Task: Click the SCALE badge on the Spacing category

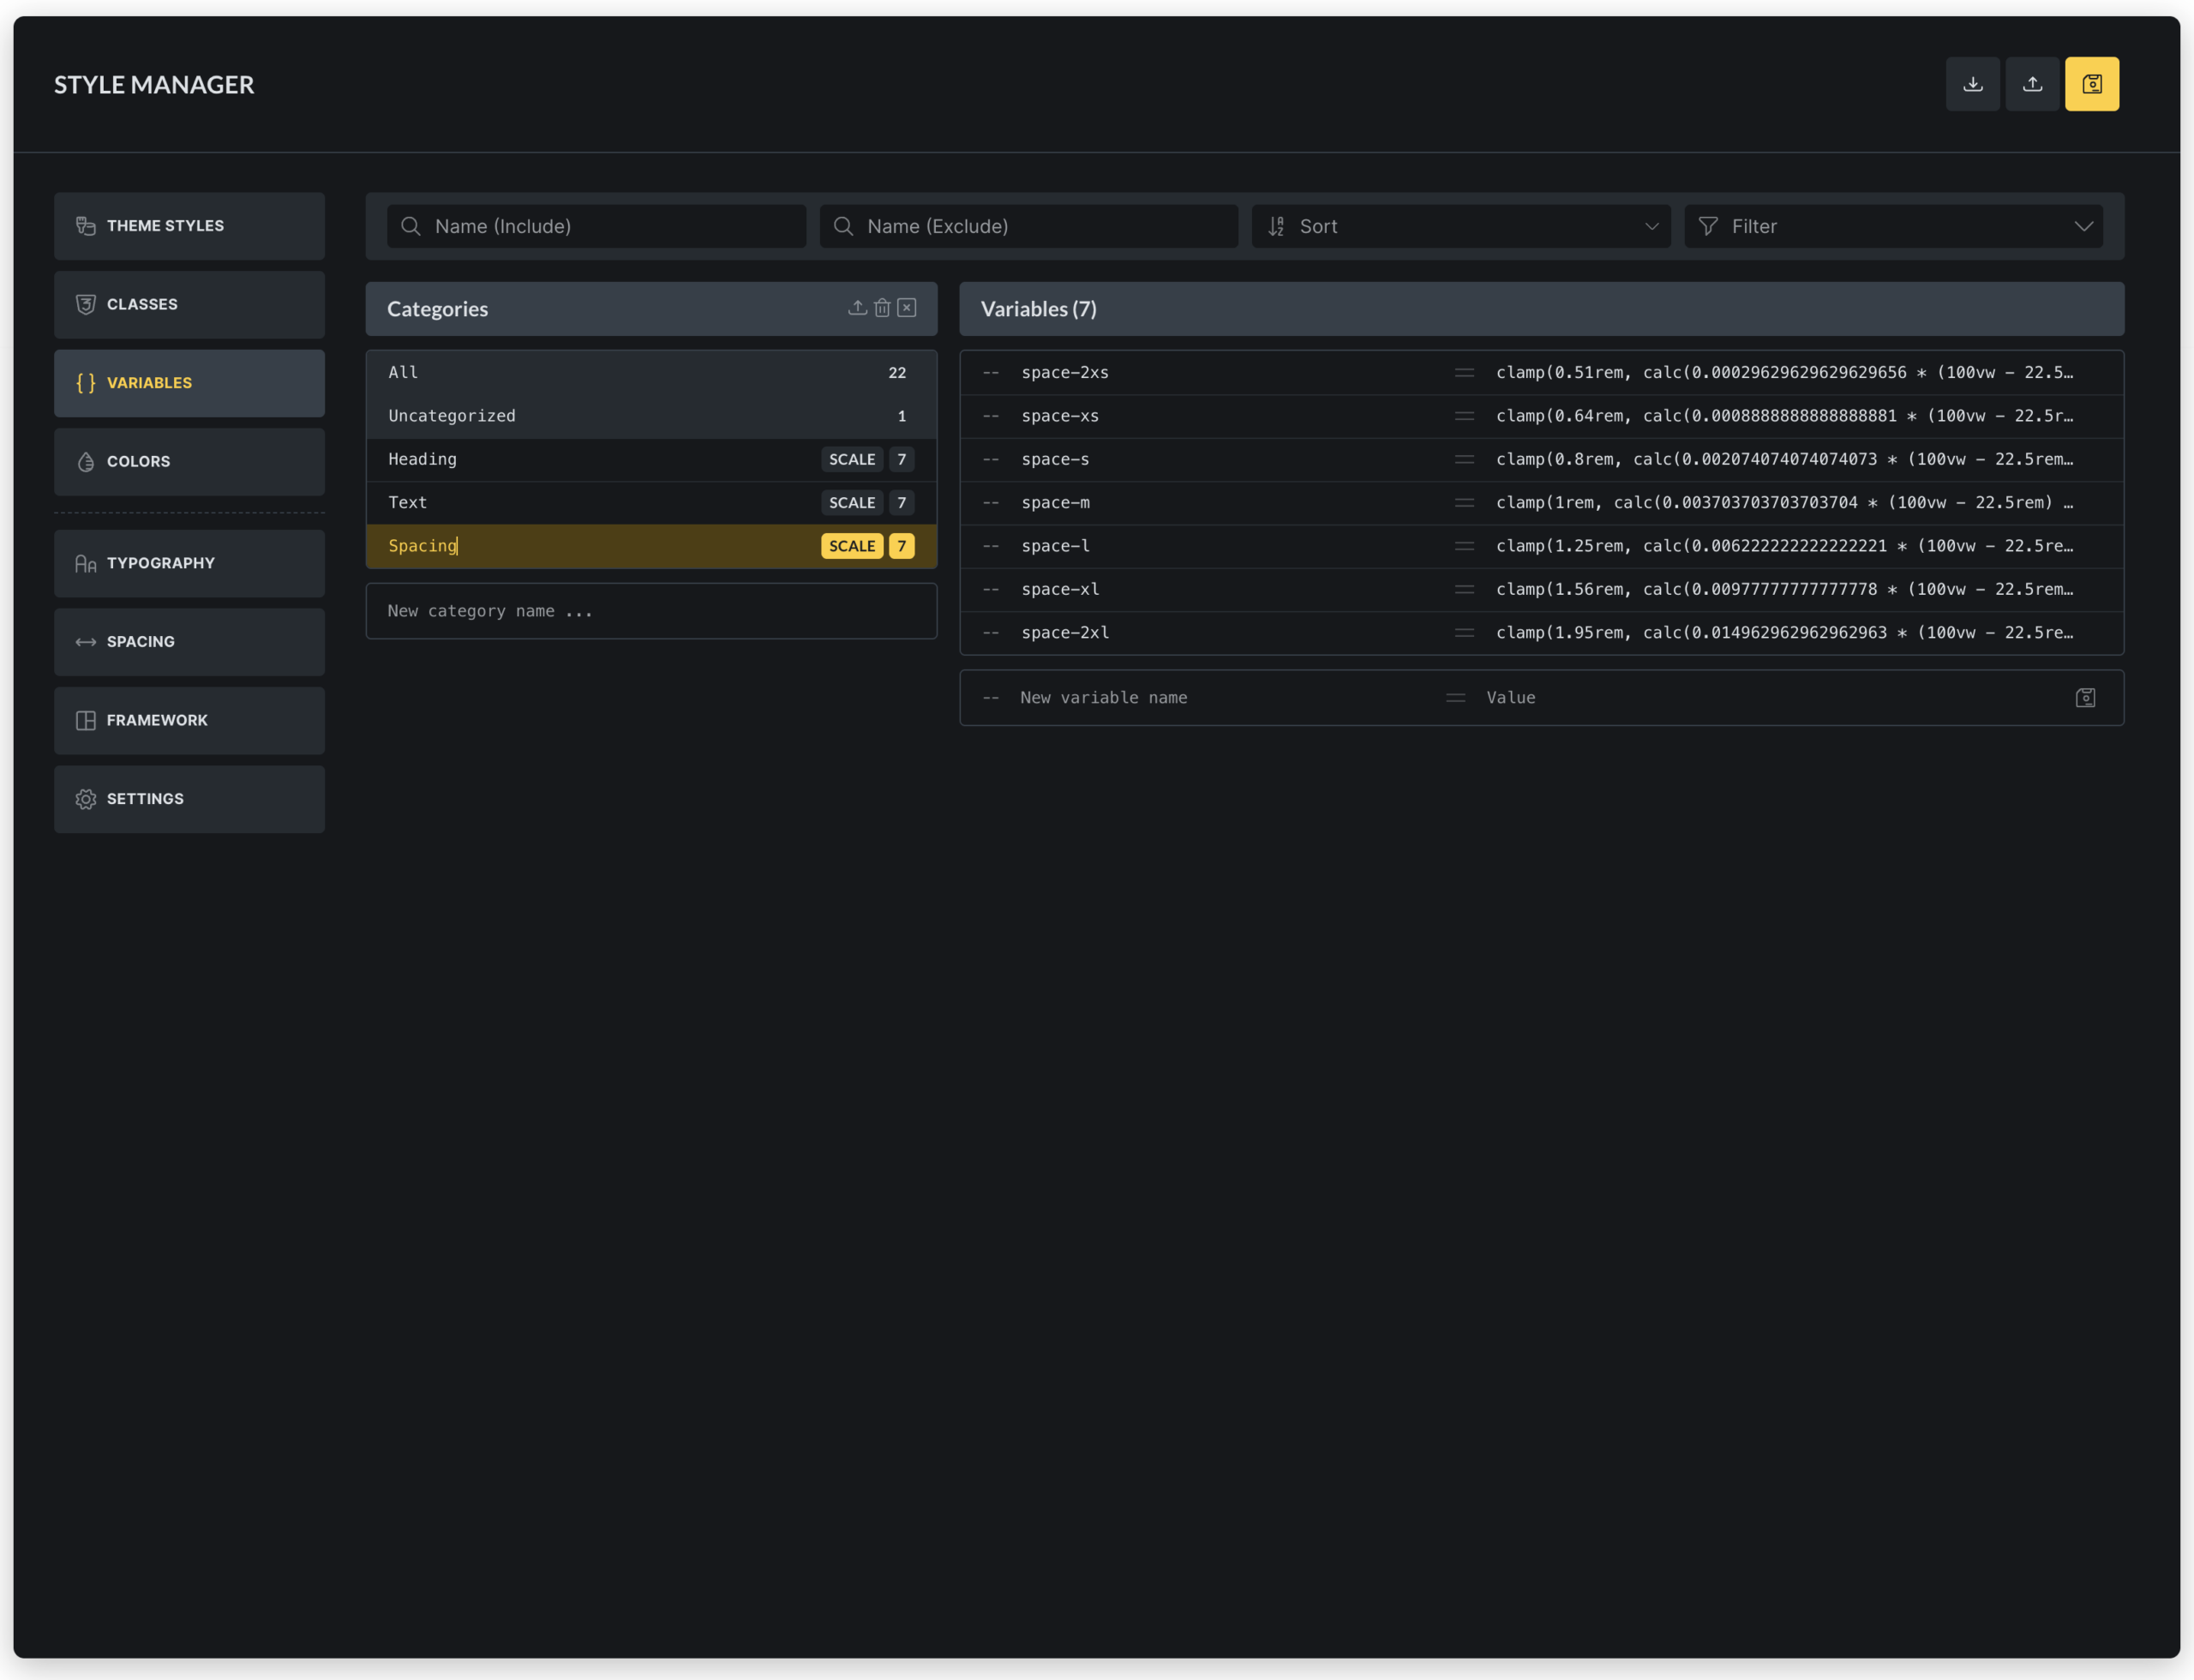Action: tap(851, 546)
